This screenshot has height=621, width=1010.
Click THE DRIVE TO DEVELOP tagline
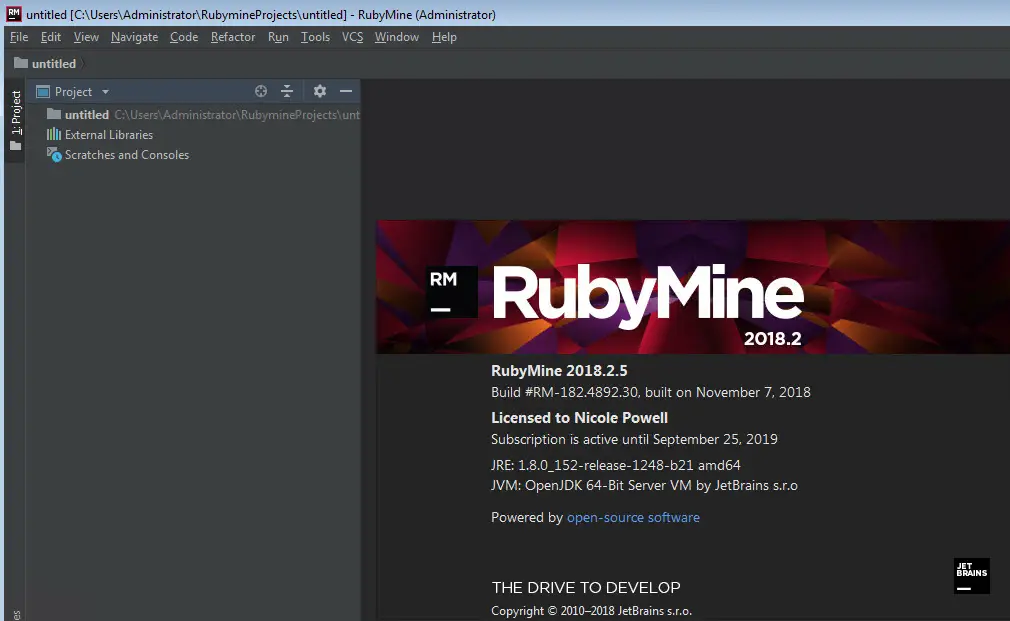click(x=586, y=588)
